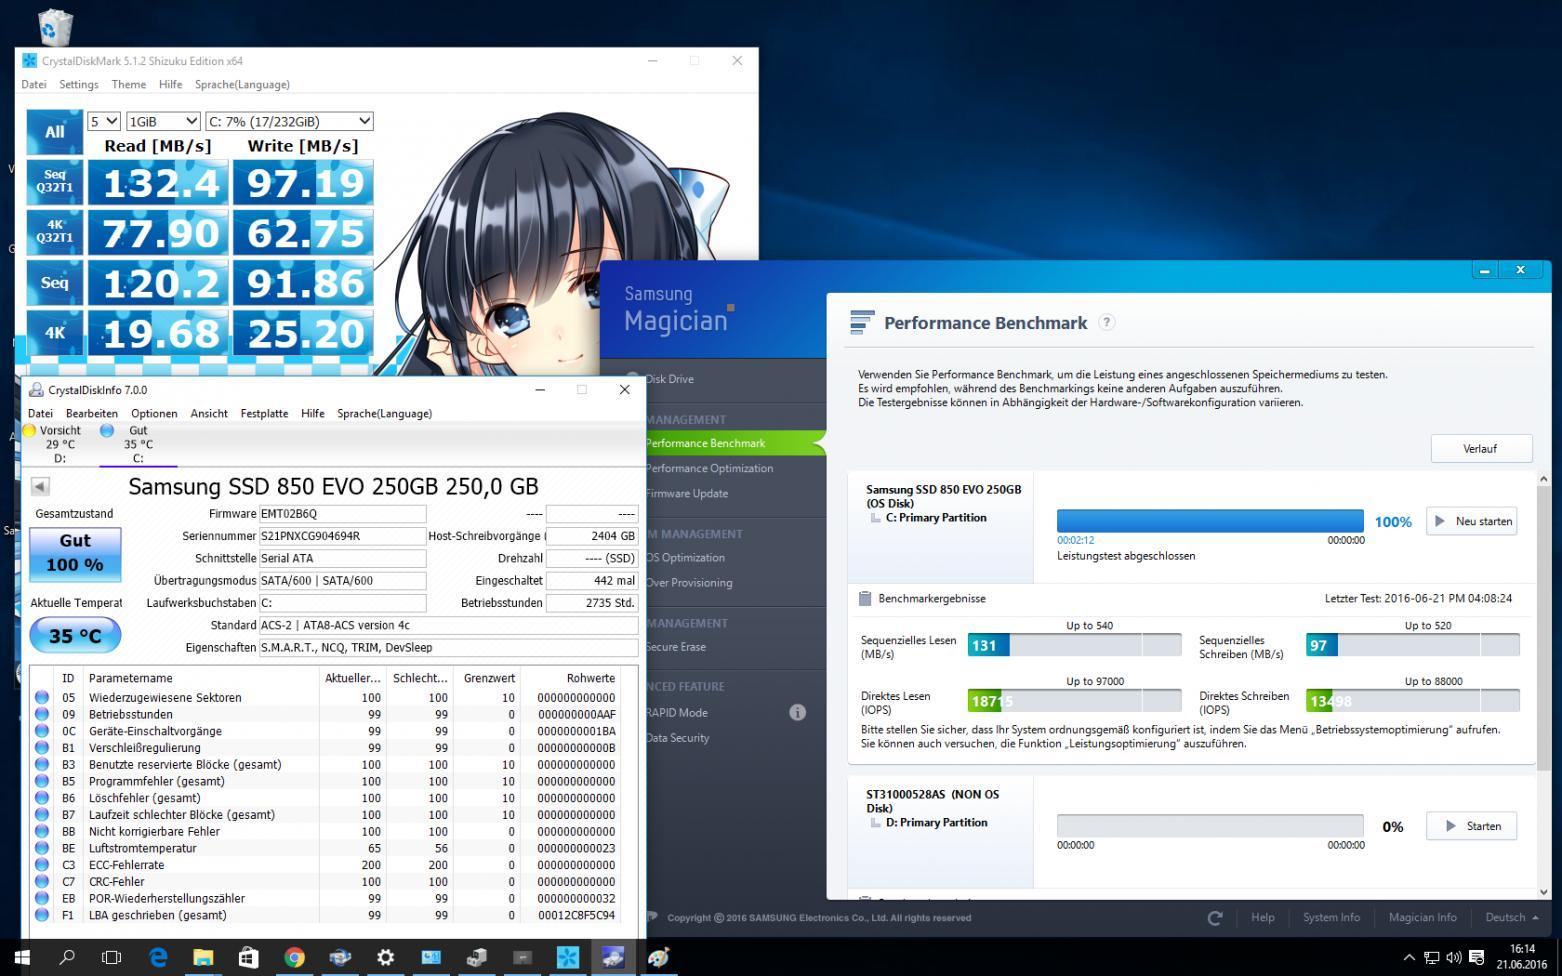Viewport: 1562px width, 976px height.
Task: Click the Magician refresh icon
Action: pyautogui.click(x=1215, y=917)
